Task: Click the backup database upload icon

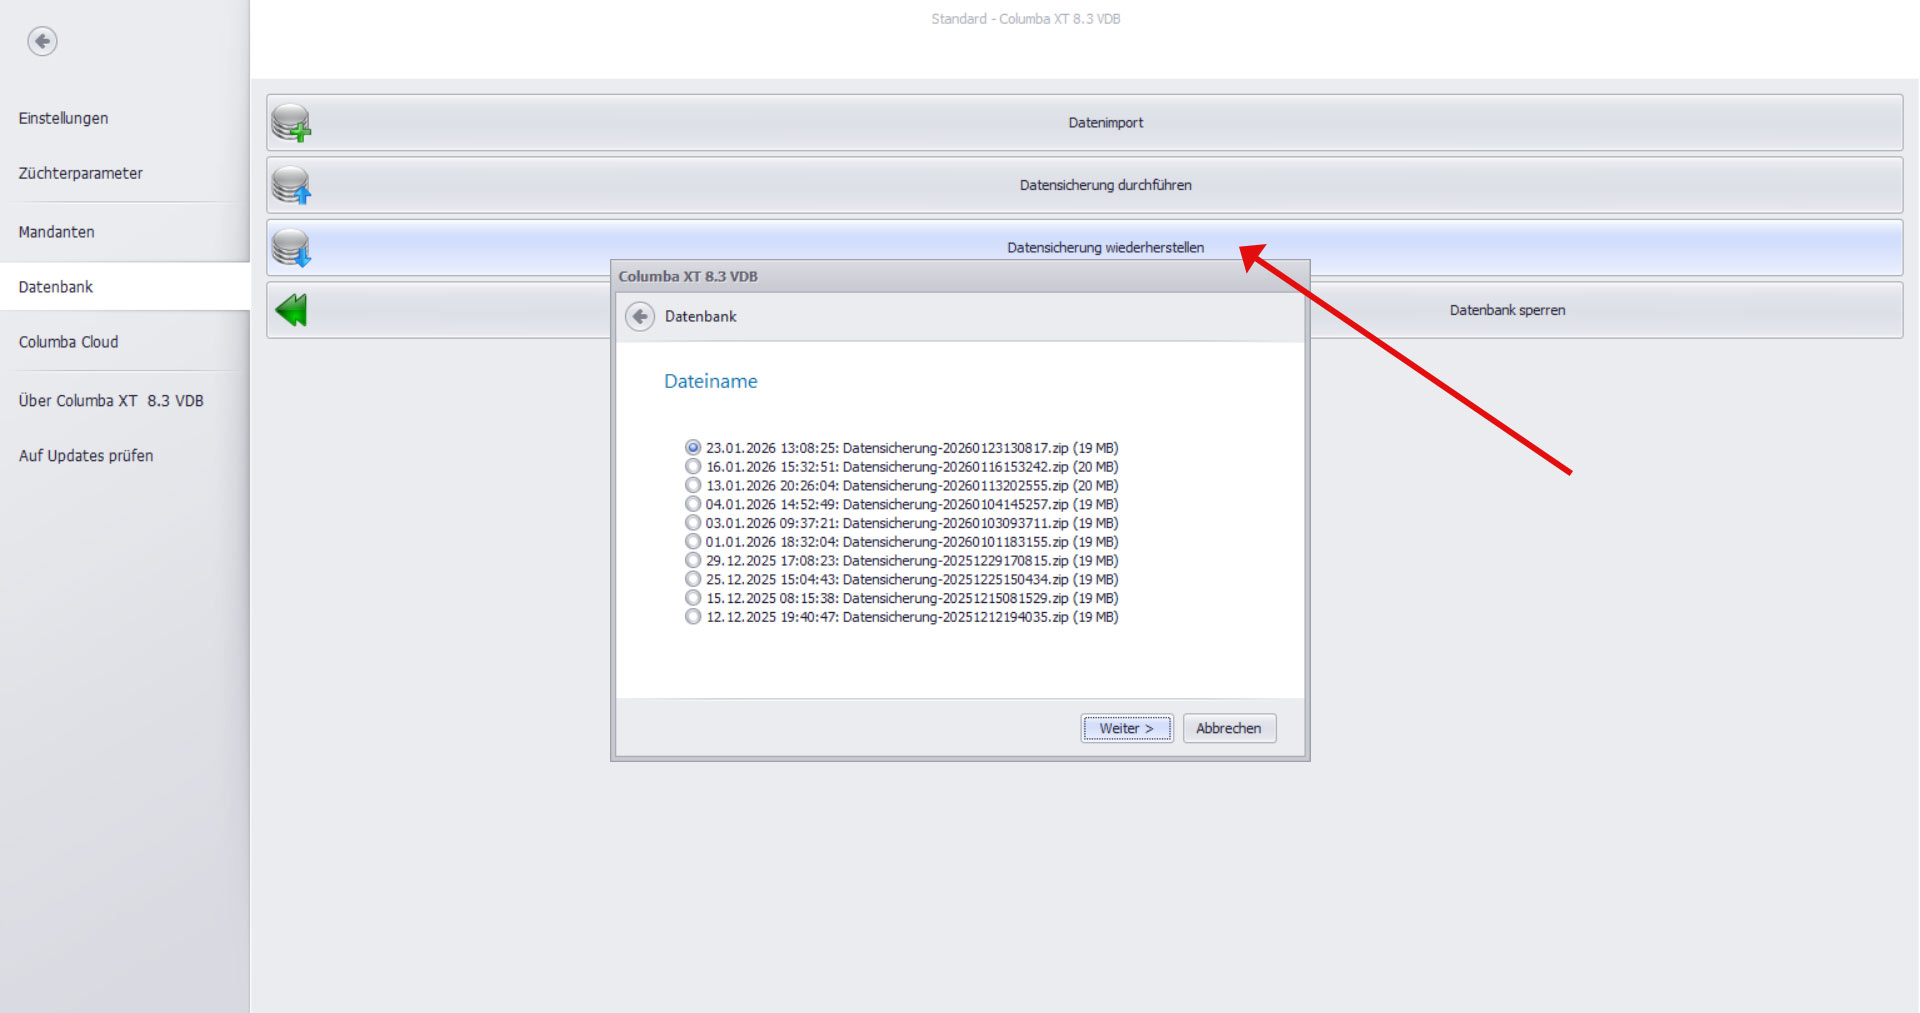Action: [x=291, y=185]
